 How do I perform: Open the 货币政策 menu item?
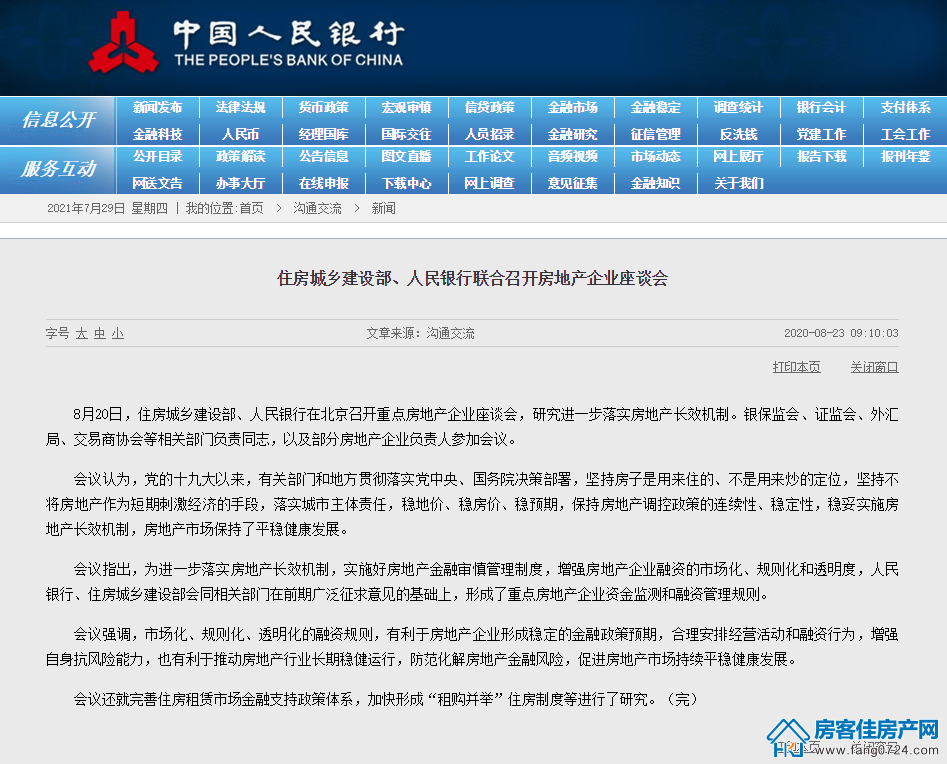click(x=324, y=108)
